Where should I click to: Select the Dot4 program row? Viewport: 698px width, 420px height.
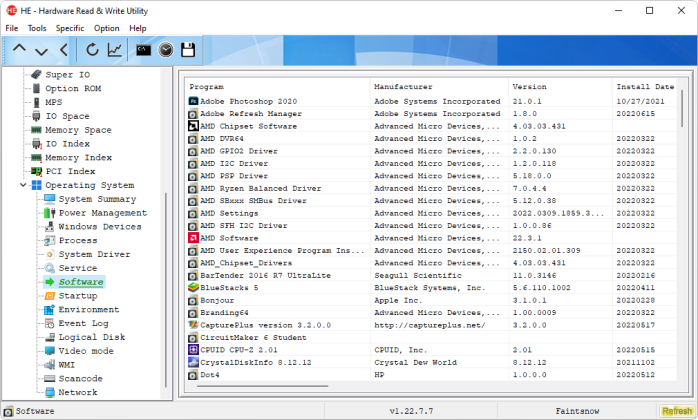tap(431, 375)
